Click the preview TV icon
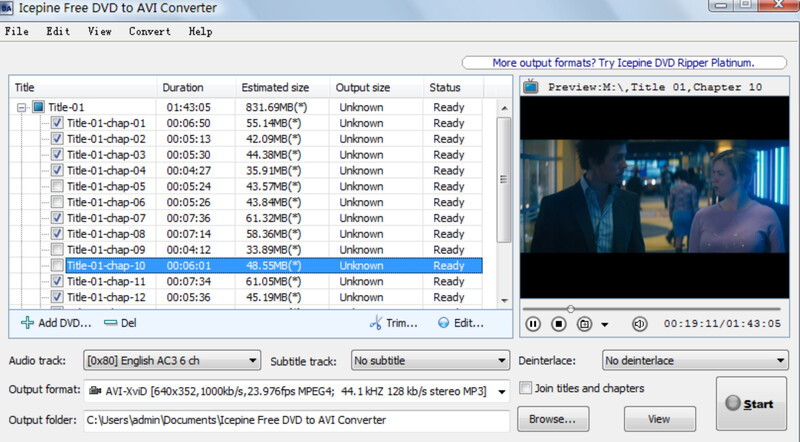800x442 pixels. (x=531, y=86)
